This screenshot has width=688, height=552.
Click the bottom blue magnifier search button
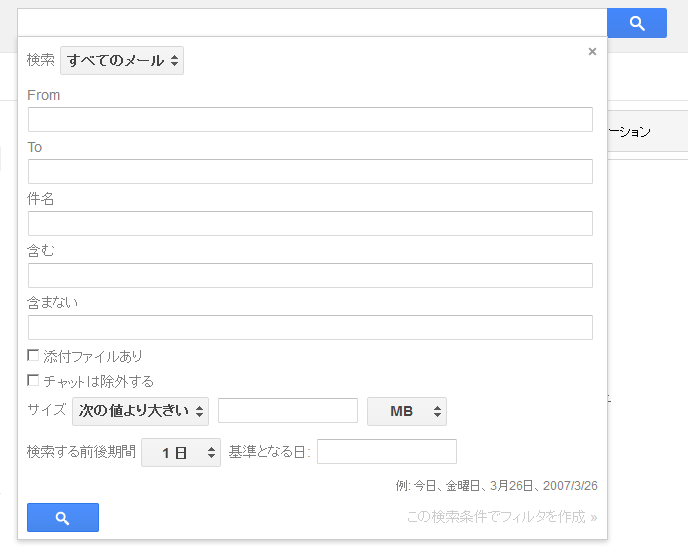62,517
